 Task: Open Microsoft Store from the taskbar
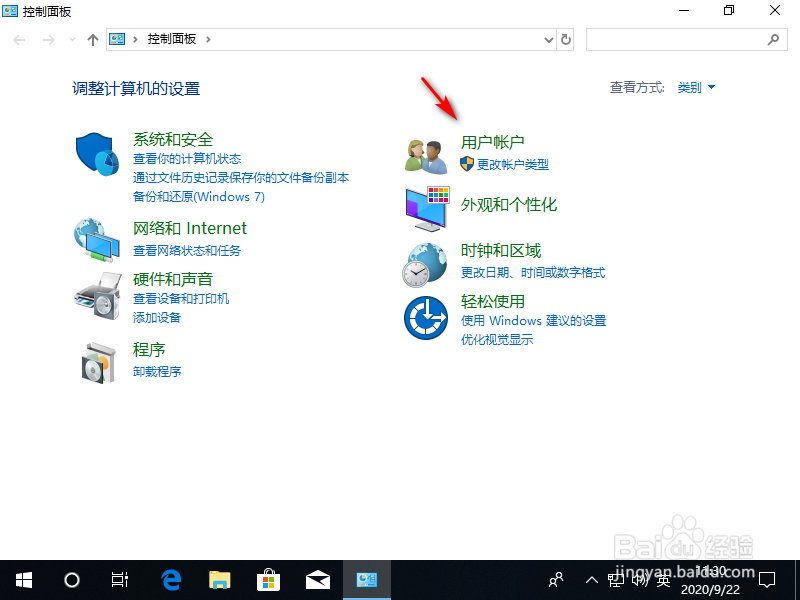click(x=268, y=580)
